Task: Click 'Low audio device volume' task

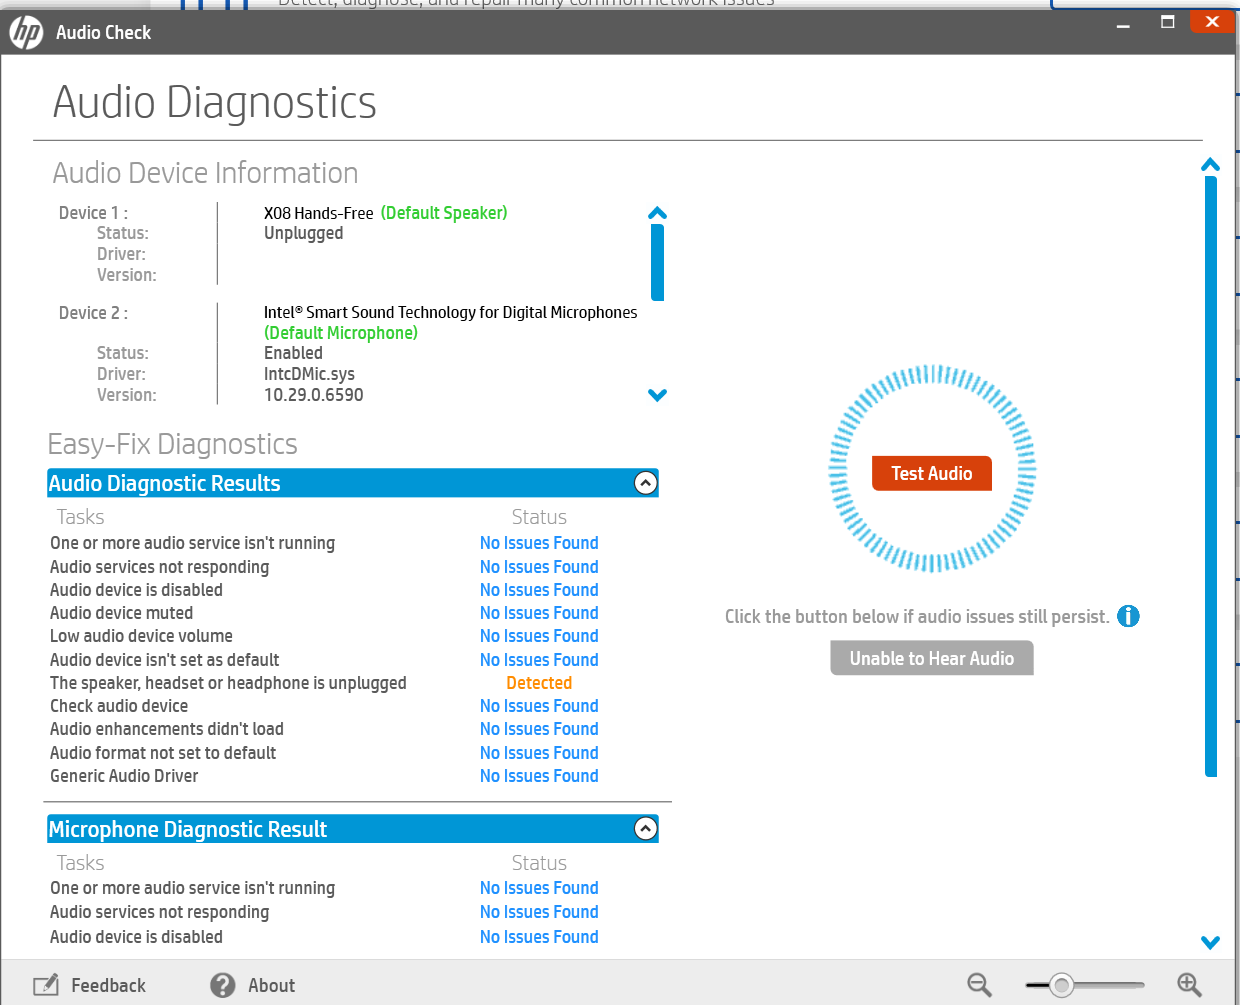Action: pos(141,636)
